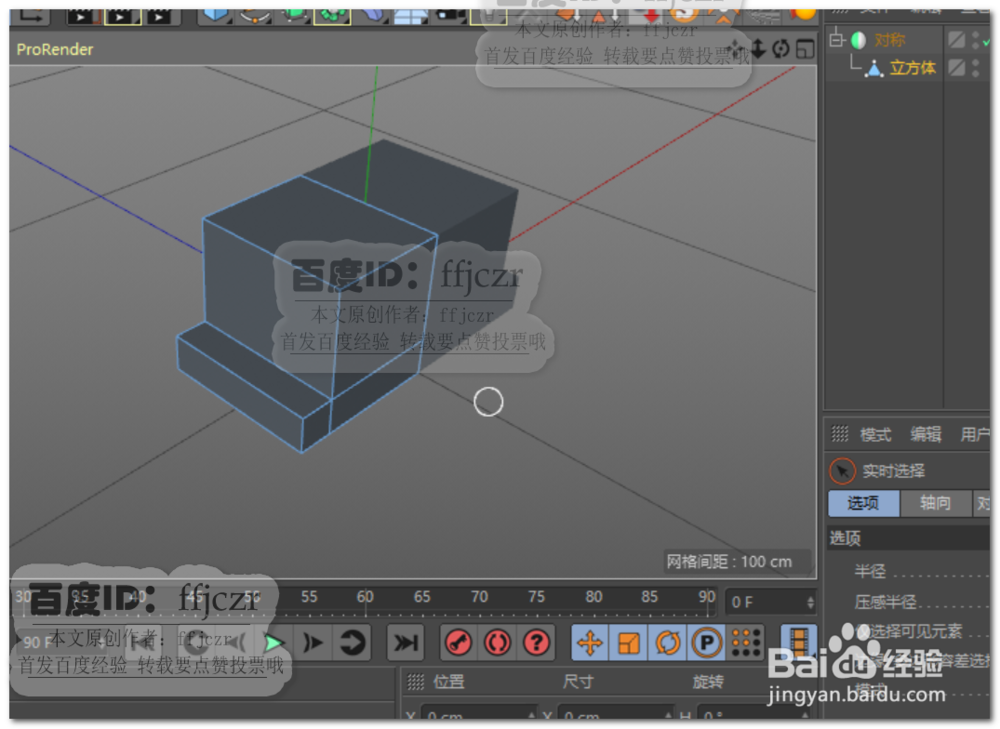Select the 对称 symmetry object in the tree
The image size is (1000, 729).
coord(890,40)
